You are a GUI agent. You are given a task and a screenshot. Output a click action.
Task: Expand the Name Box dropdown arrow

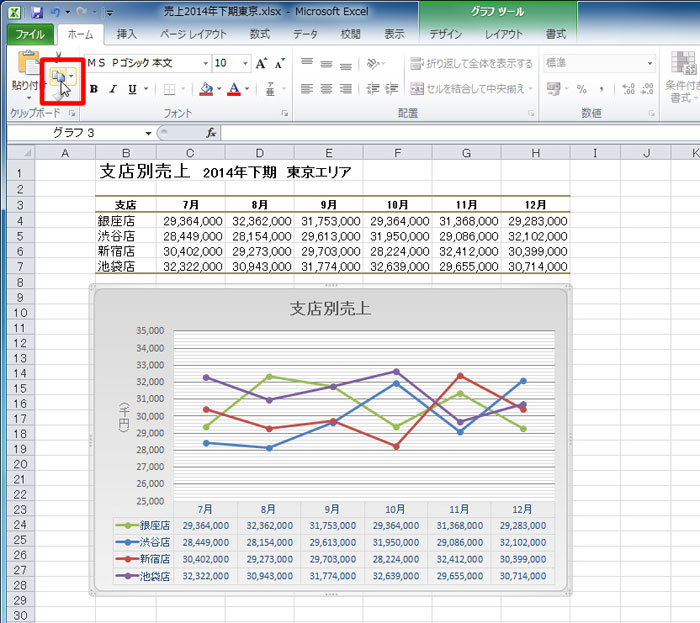[149, 133]
